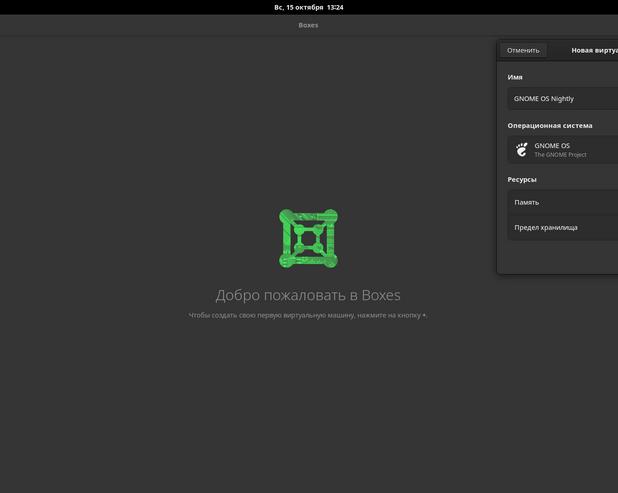Open the Предел хранилища row
618x493 pixels.
[x=562, y=227]
